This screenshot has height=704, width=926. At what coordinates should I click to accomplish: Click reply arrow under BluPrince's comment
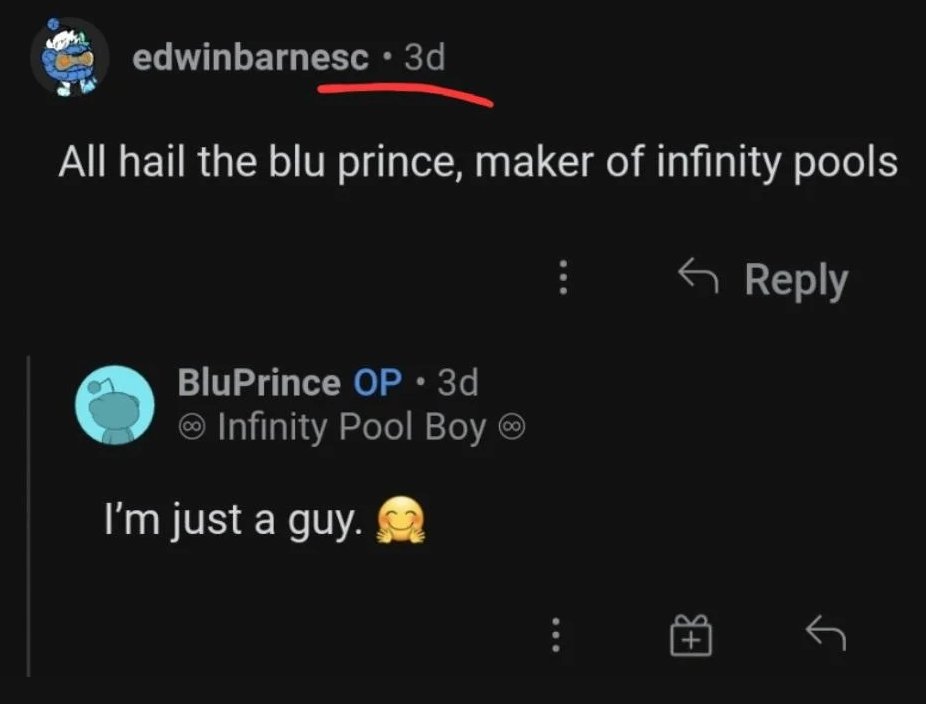click(x=825, y=632)
